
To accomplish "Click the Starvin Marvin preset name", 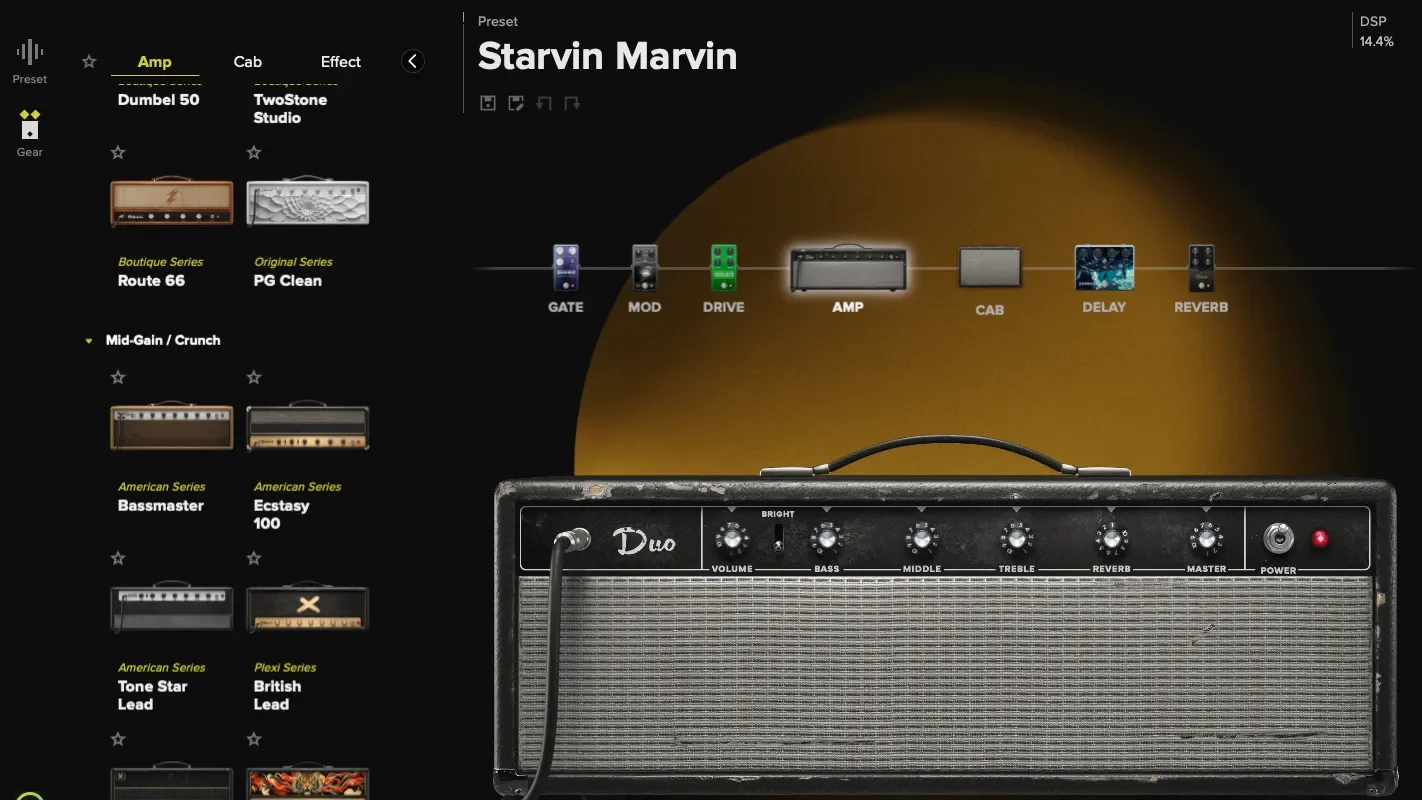I will click(607, 57).
